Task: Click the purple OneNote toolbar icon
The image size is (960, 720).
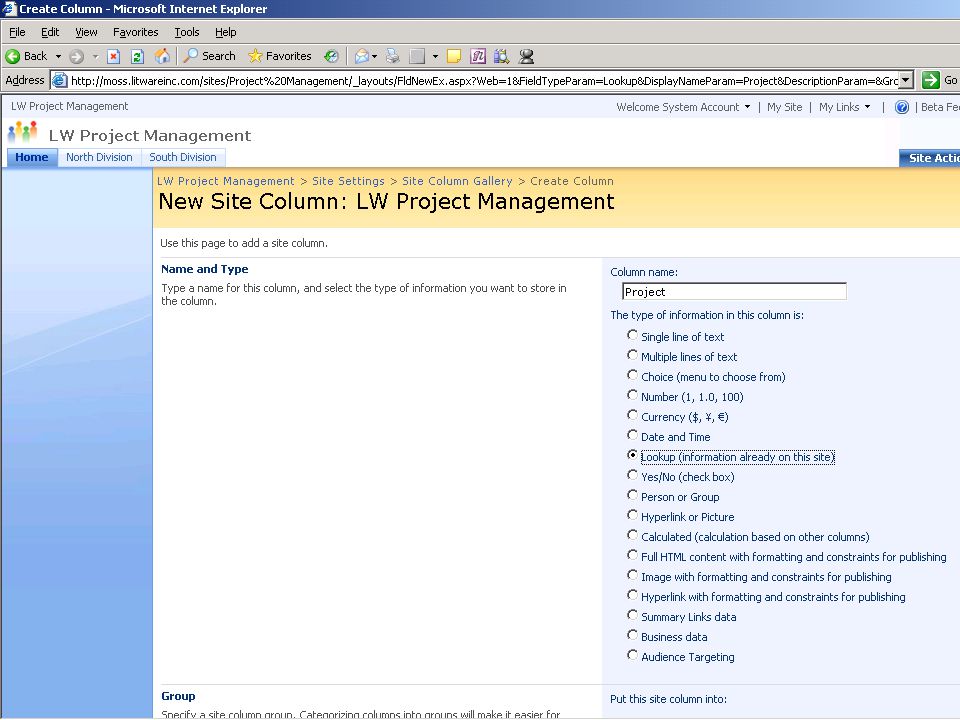Action: [478, 56]
